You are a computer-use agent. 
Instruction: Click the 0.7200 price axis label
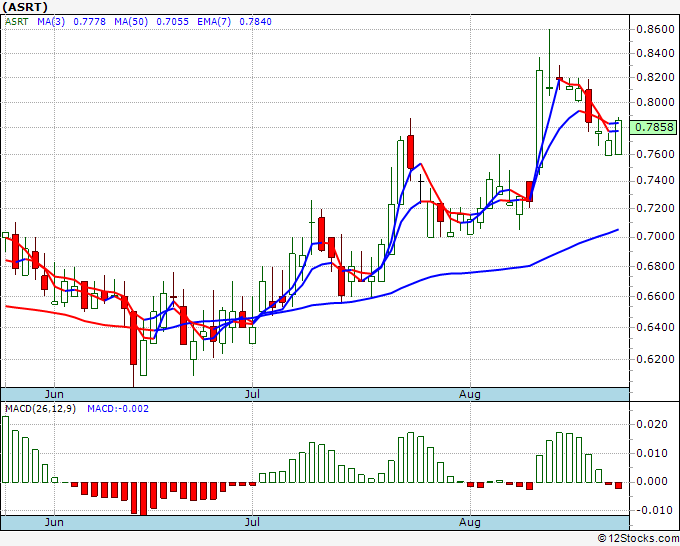coord(655,209)
